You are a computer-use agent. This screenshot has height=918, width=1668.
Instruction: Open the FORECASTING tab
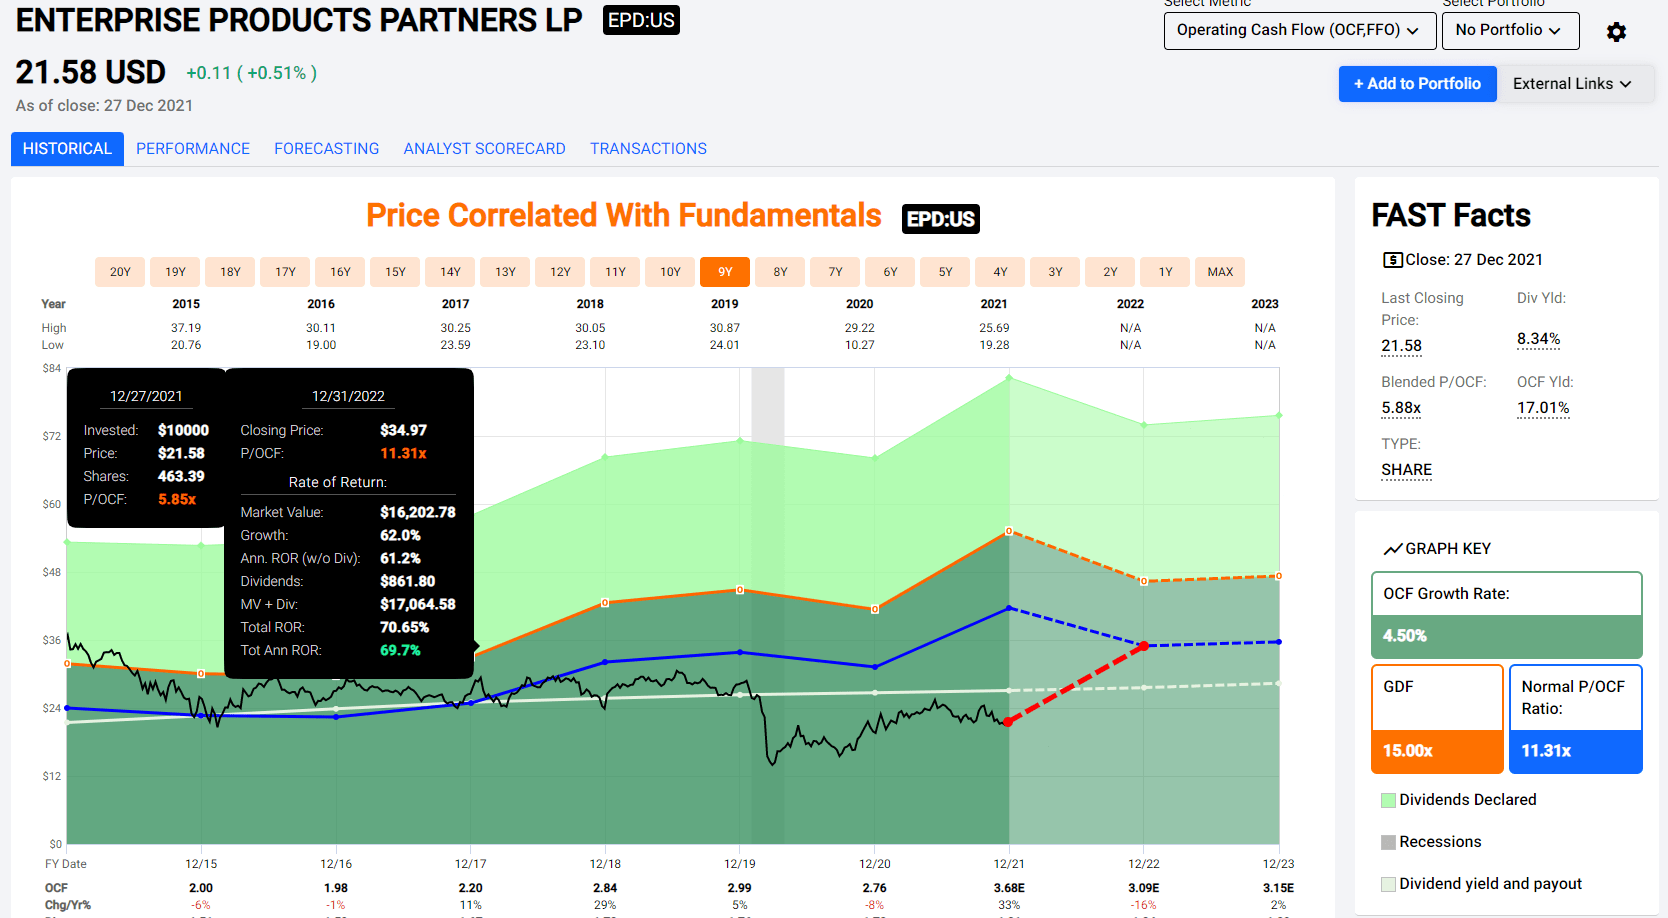pos(327,149)
